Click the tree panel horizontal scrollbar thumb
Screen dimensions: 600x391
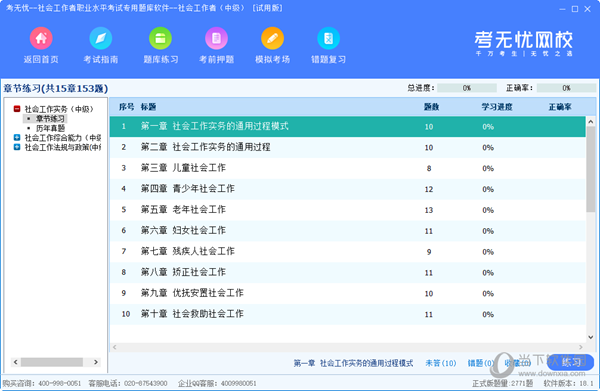tap(52, 362)
